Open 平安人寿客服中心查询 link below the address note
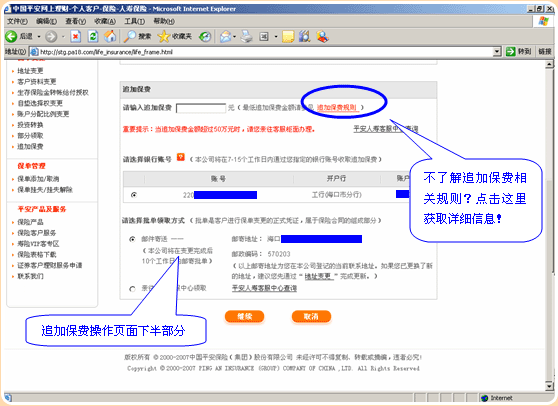558x406 pixels. (x=264, y=288)
